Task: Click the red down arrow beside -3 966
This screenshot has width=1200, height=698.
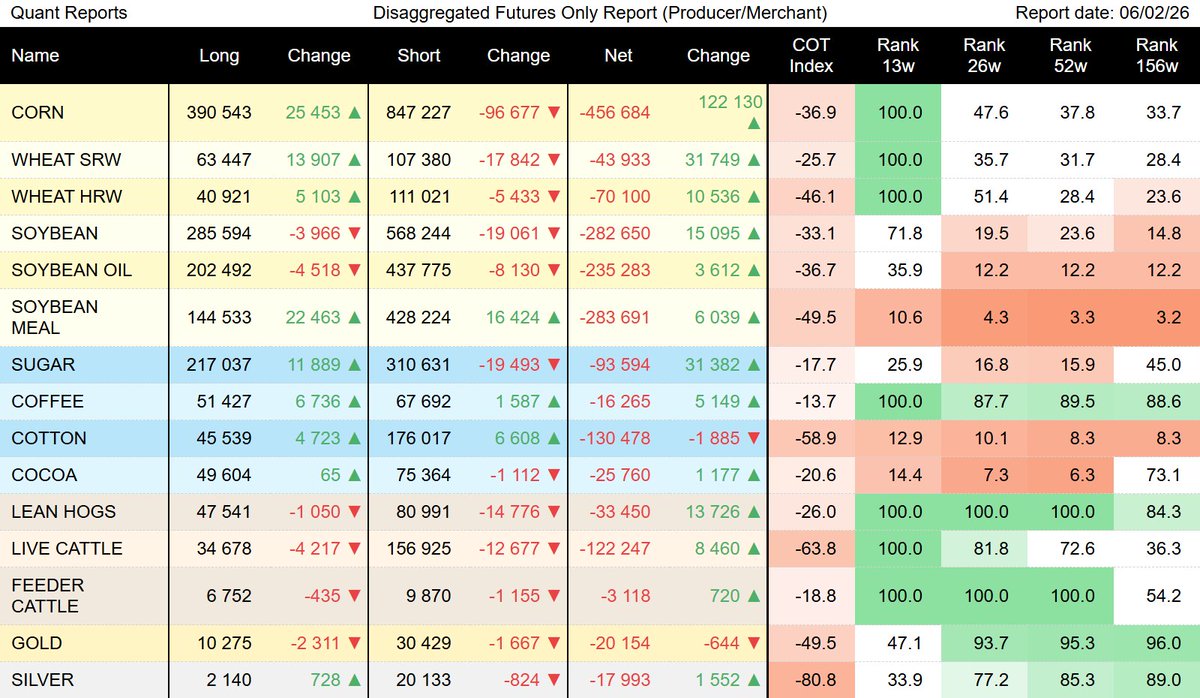Action: coord(353,233)
